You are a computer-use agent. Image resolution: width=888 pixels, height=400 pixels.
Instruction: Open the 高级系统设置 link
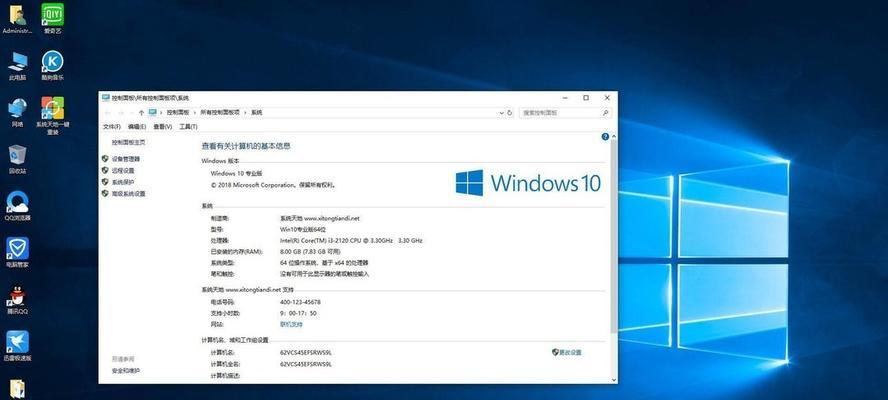point(129,194)
